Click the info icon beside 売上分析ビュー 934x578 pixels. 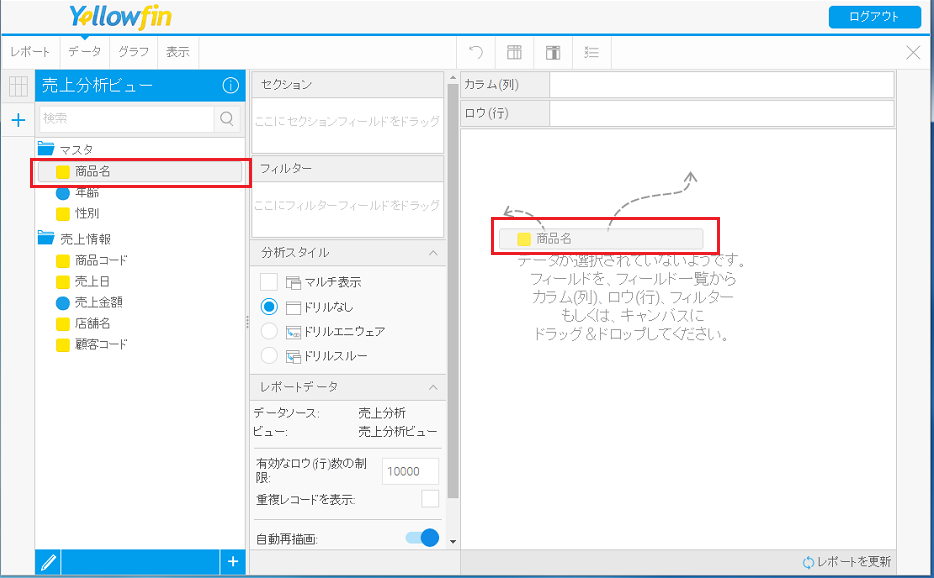230,87
